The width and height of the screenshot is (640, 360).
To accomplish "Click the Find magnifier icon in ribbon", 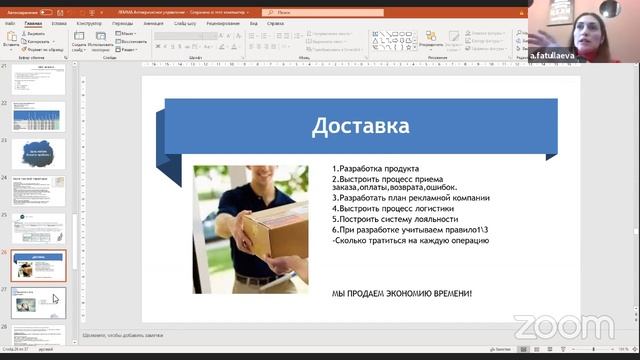I will coord(519,33).
